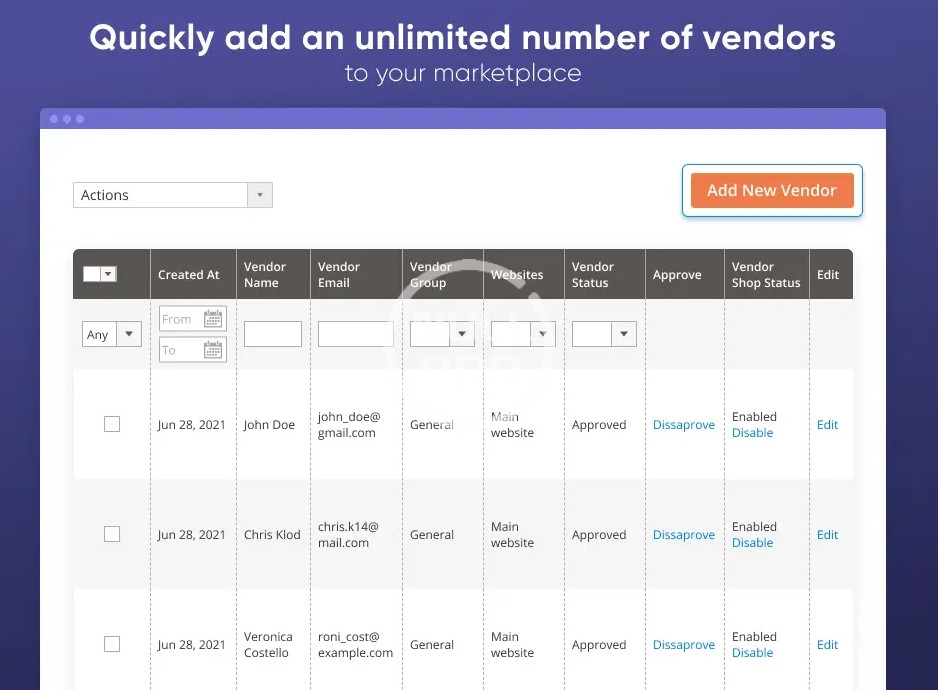Check the Veronica Costello row checkbox
Viewport: 938px width, 690px height.
112,644
